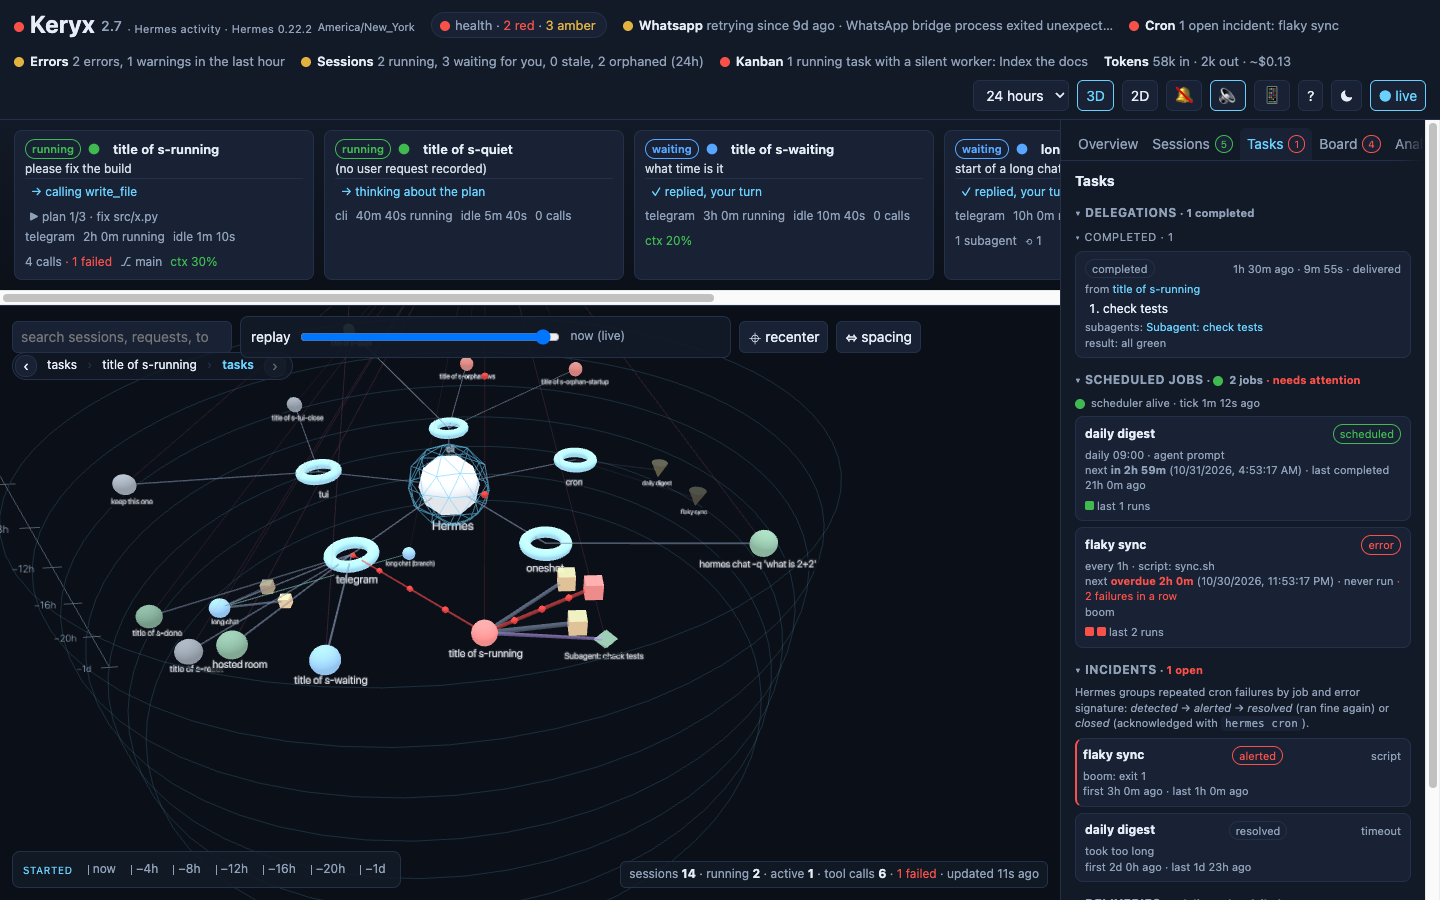Select the hosted room green sphere
This screenshot has height=900, width=1440.
pyautogui.click(x=232, y=645)
